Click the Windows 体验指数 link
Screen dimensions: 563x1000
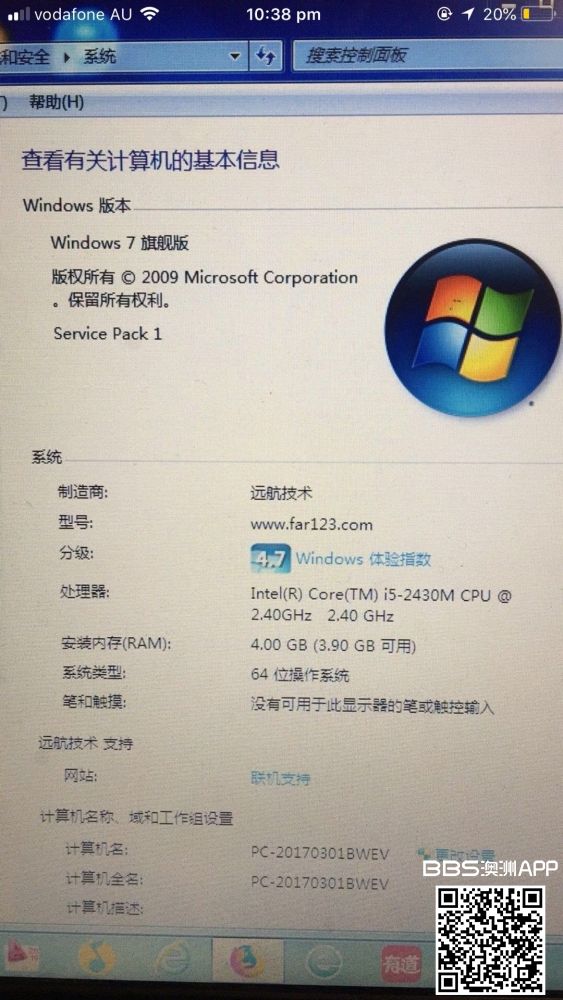(x=363, y=559)
